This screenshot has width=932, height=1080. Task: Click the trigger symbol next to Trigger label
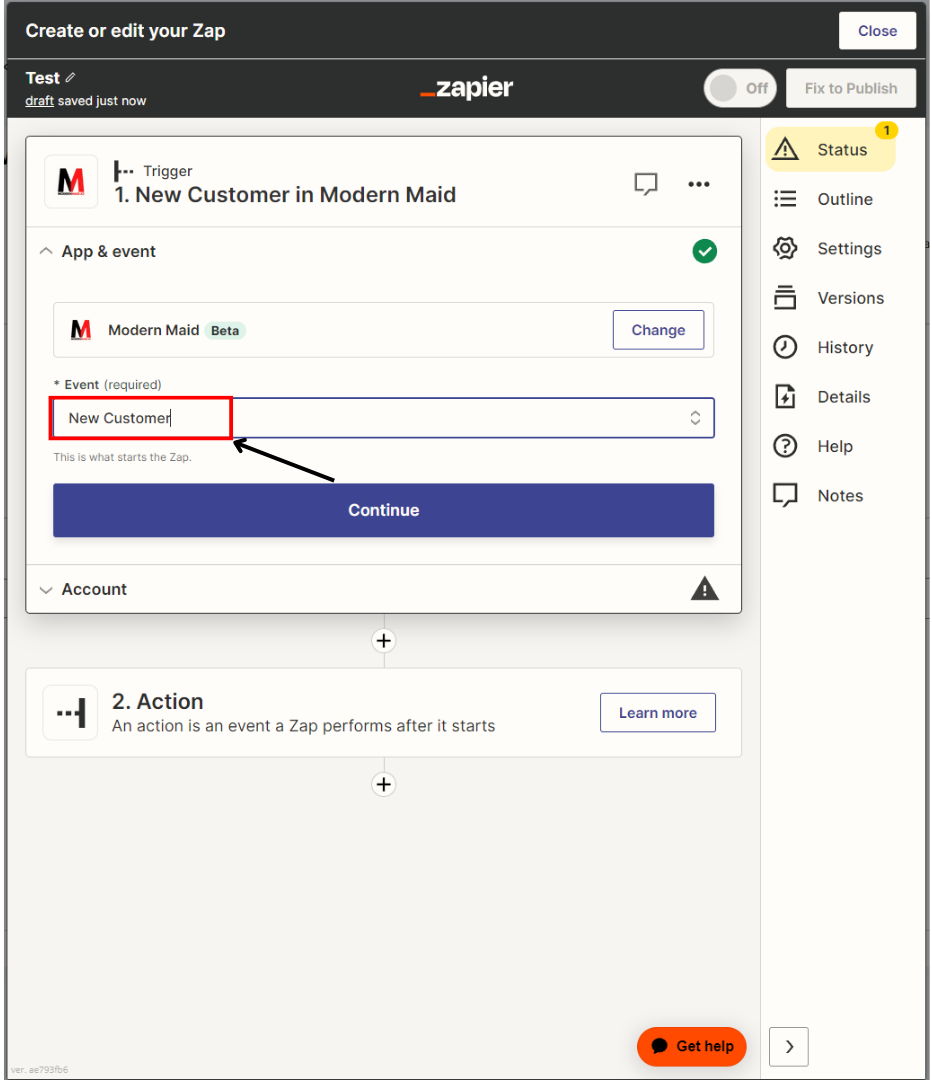[x=123, y=171]
